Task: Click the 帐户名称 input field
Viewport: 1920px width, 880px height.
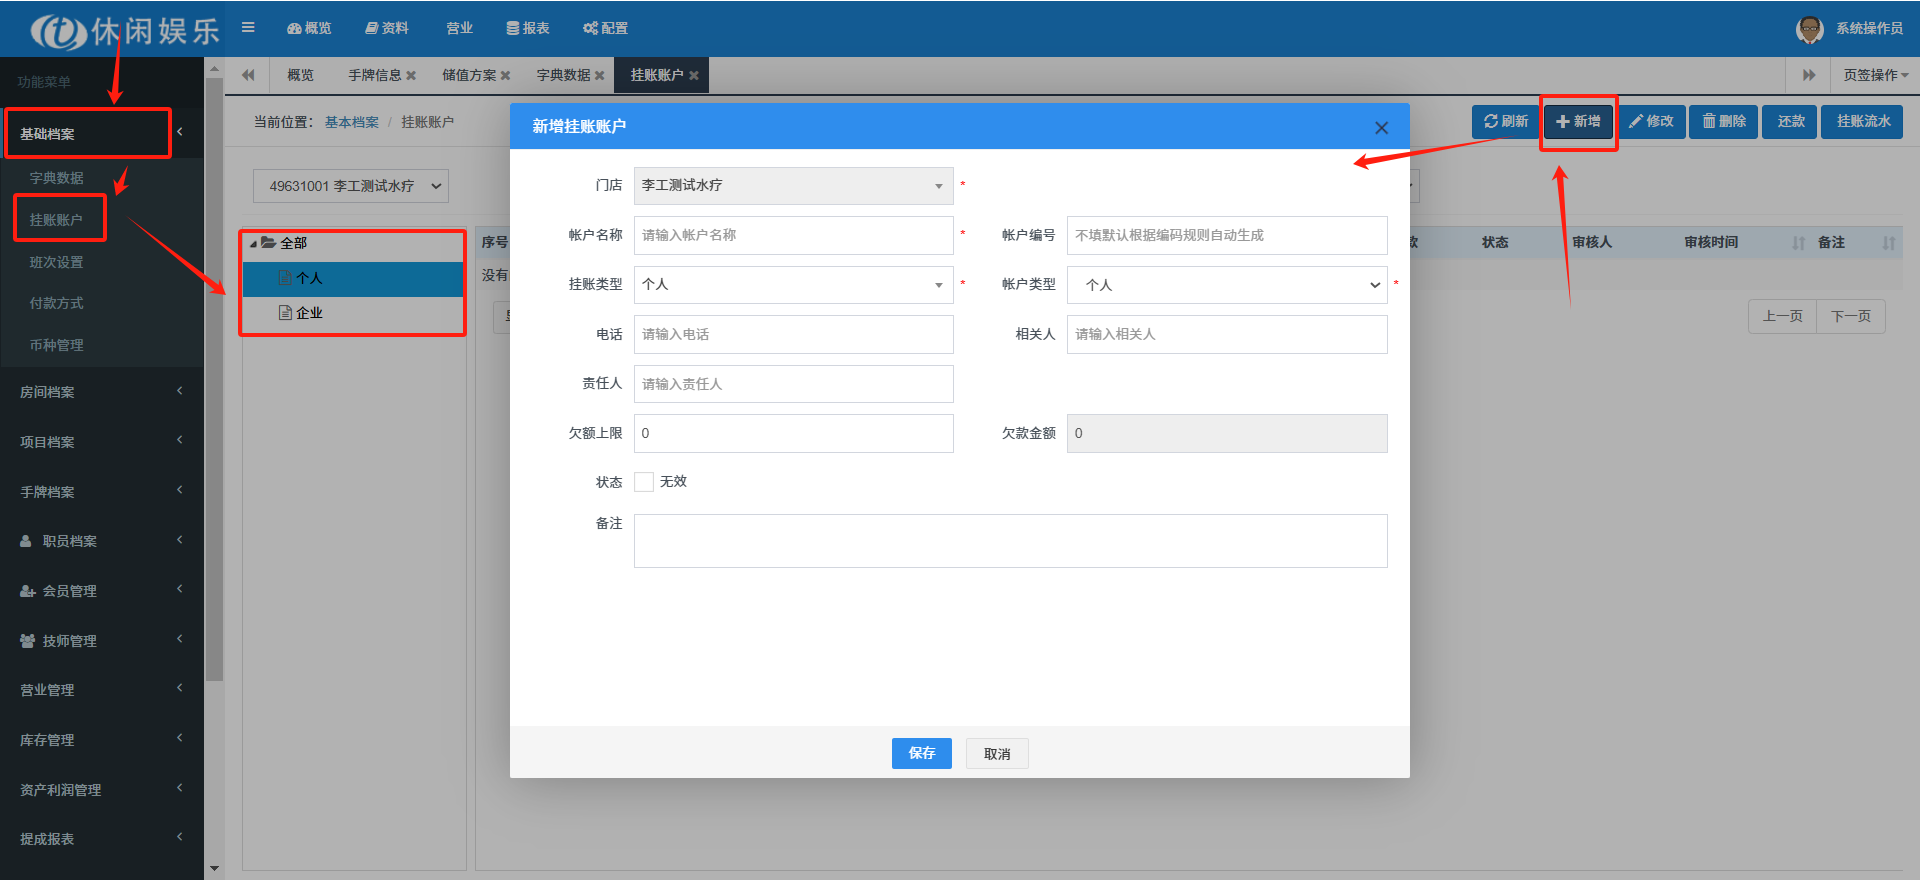Action: coord(793,235)
